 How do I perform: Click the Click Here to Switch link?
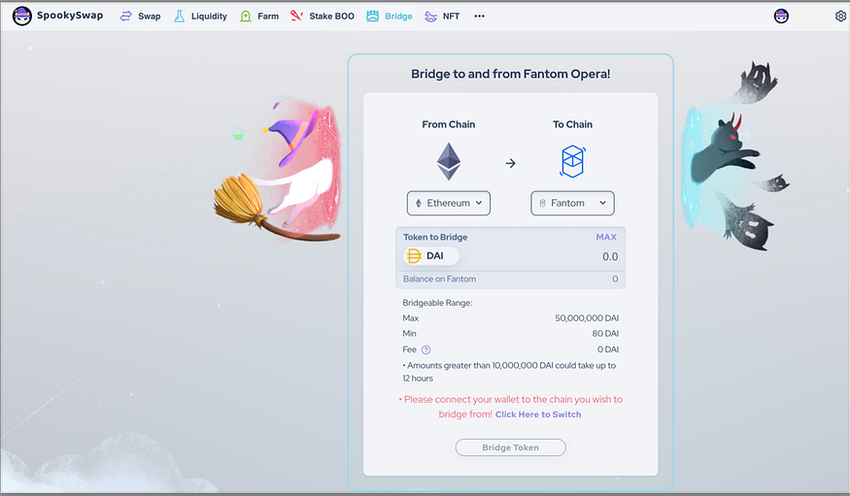(538, 414)
